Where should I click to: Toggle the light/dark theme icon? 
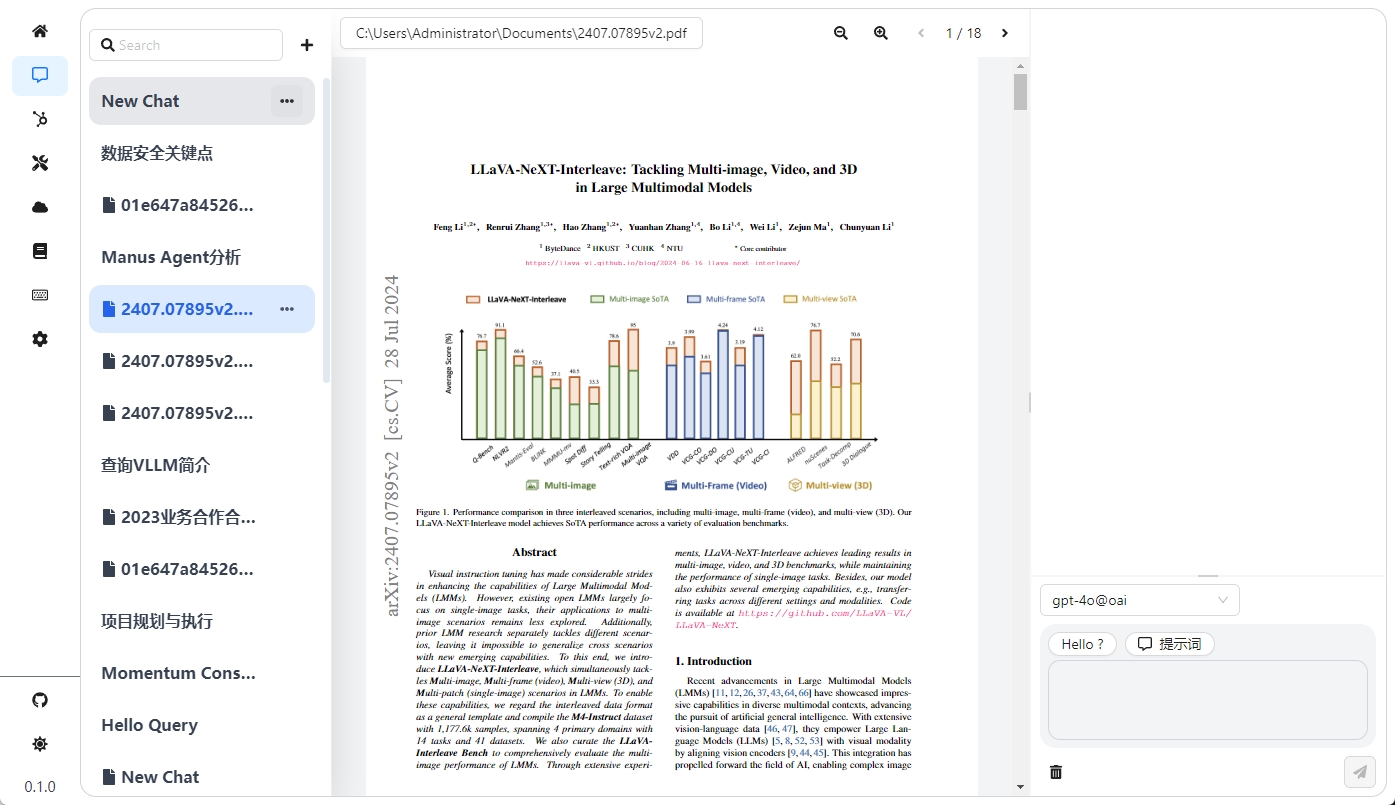click(40, 744)
